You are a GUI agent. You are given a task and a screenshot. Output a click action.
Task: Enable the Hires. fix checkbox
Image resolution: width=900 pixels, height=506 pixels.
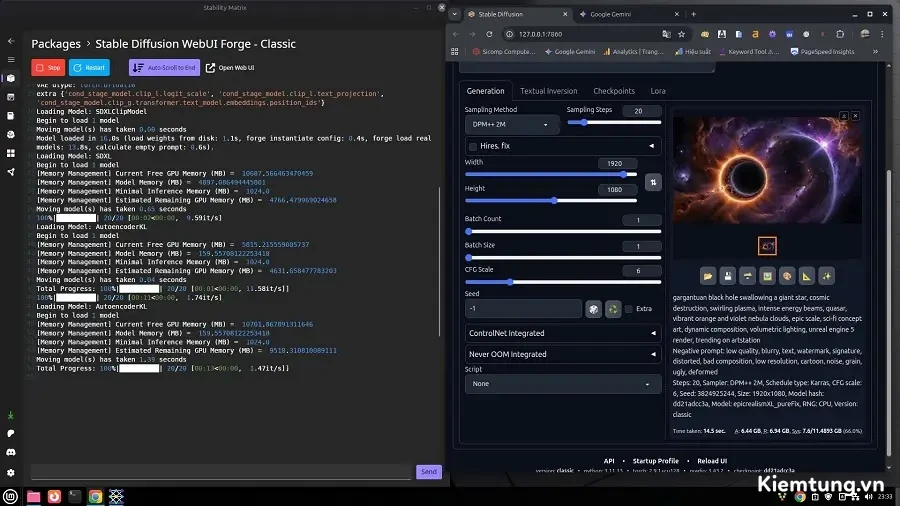click(x=473, y=147)
